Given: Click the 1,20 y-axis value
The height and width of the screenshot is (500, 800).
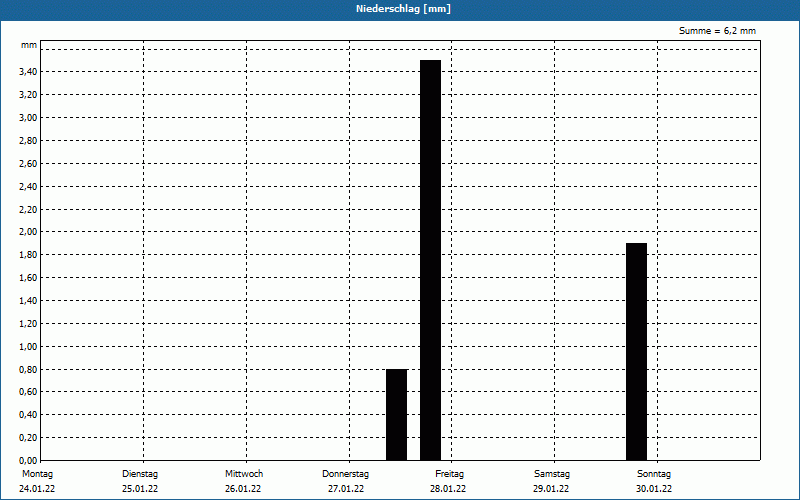Looking at the screenshot, I should (28, 324).
